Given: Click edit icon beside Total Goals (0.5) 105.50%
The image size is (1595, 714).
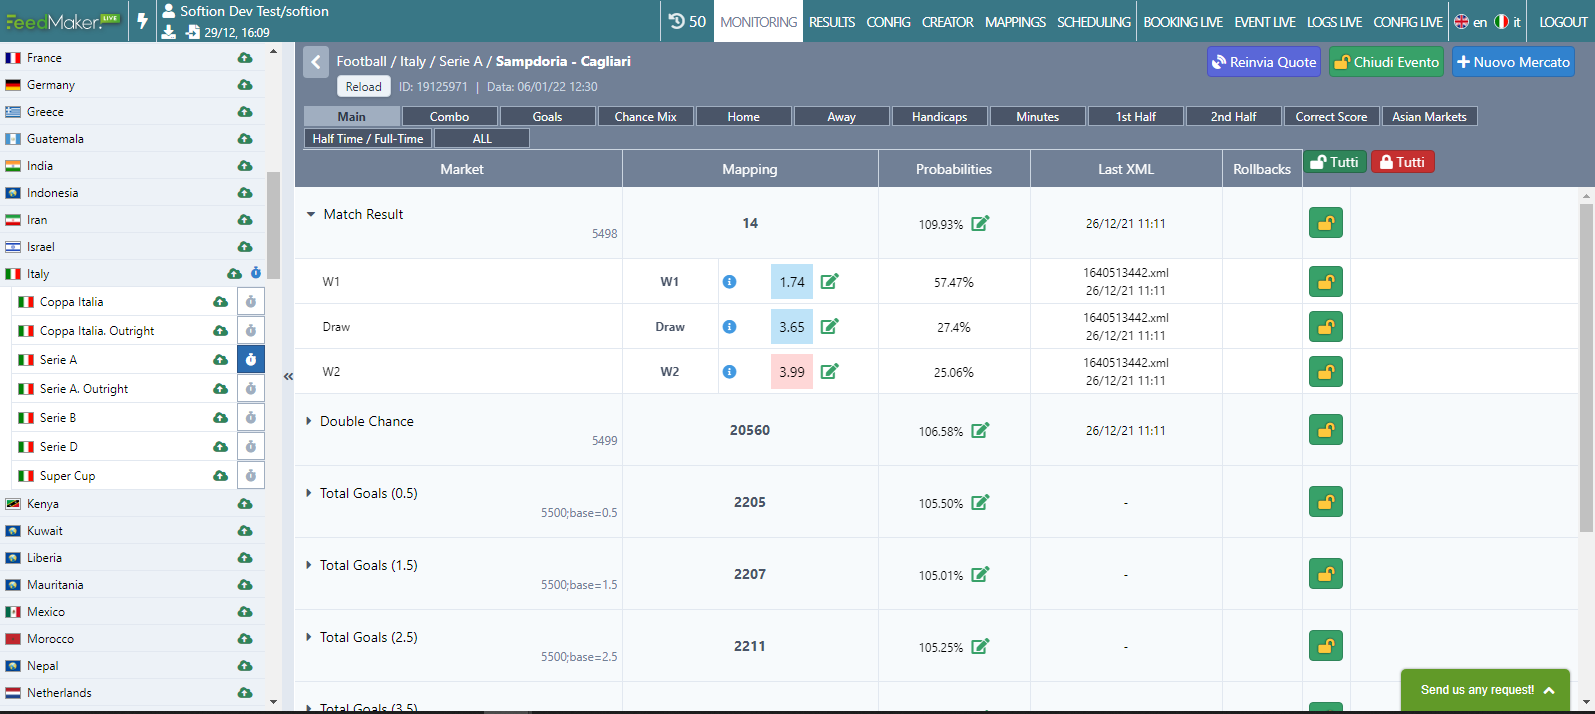Looking at the screenshot, I should tap(980, 502).
